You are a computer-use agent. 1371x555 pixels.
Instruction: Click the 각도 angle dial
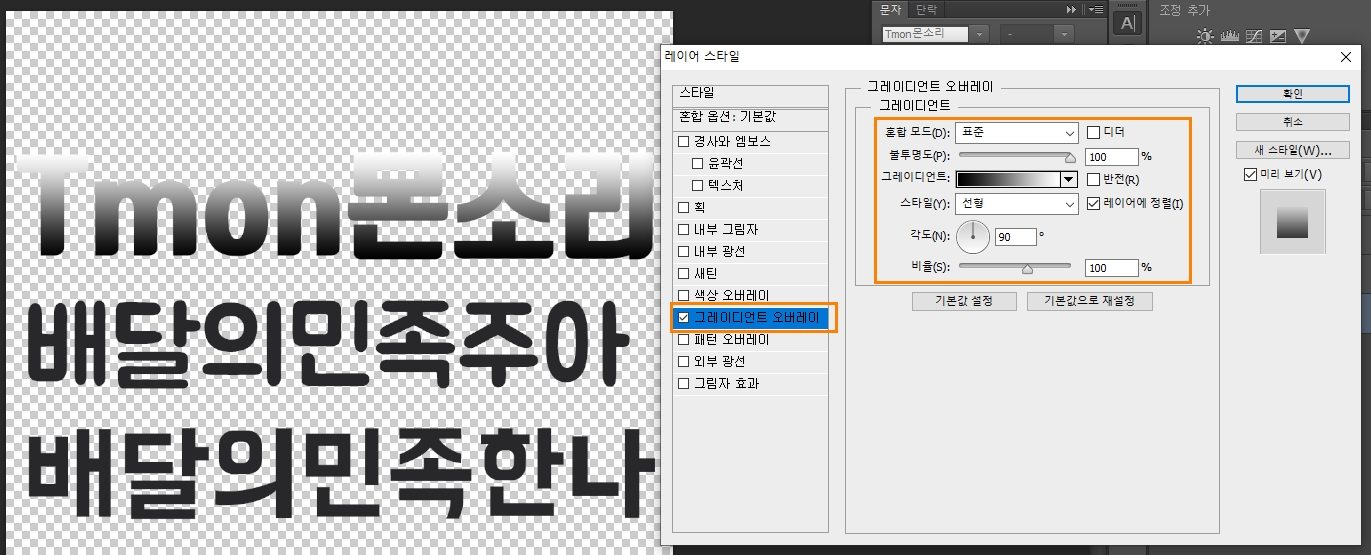973,237
